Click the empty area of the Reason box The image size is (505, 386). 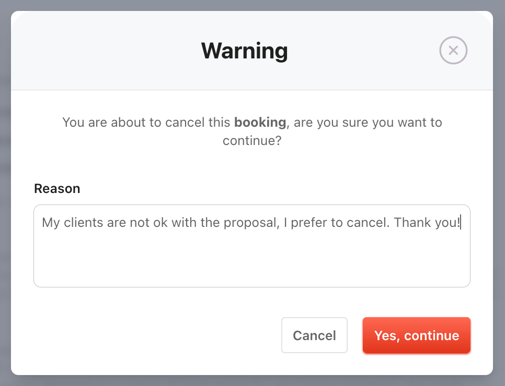tap(252, 262)
